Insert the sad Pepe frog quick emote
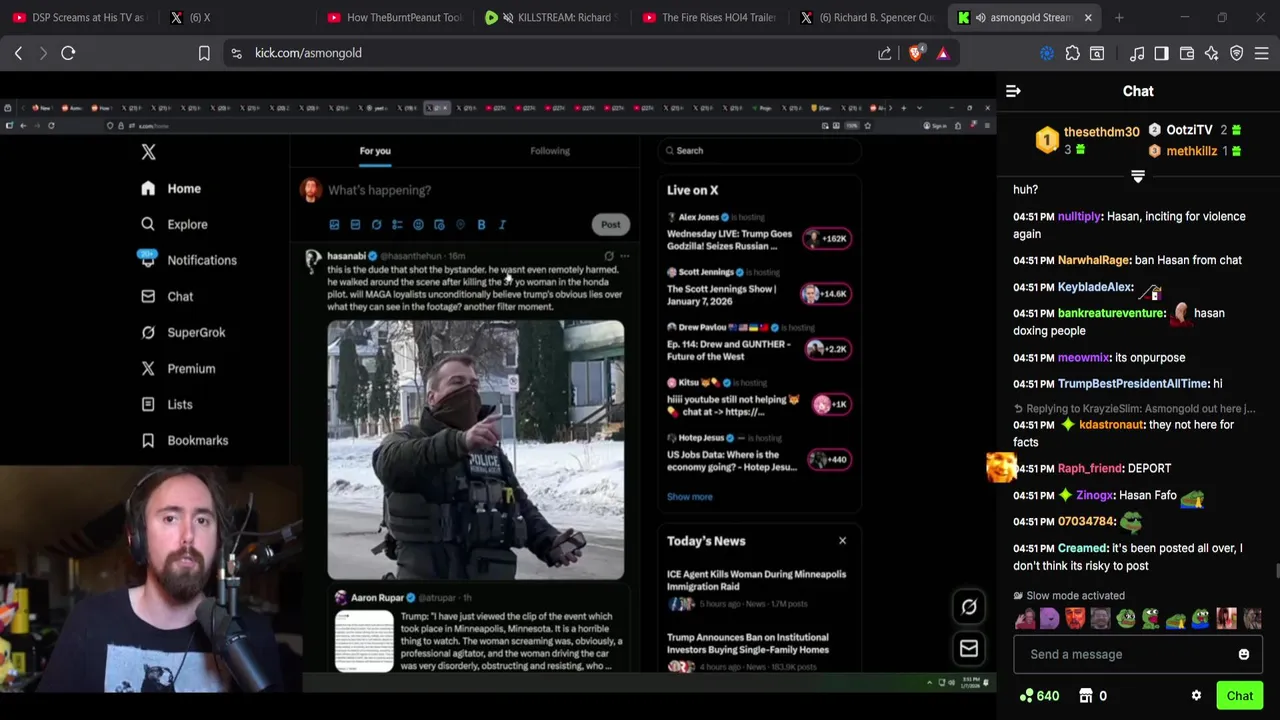Screen dimensions: 1280x720 coord(1125,618)
